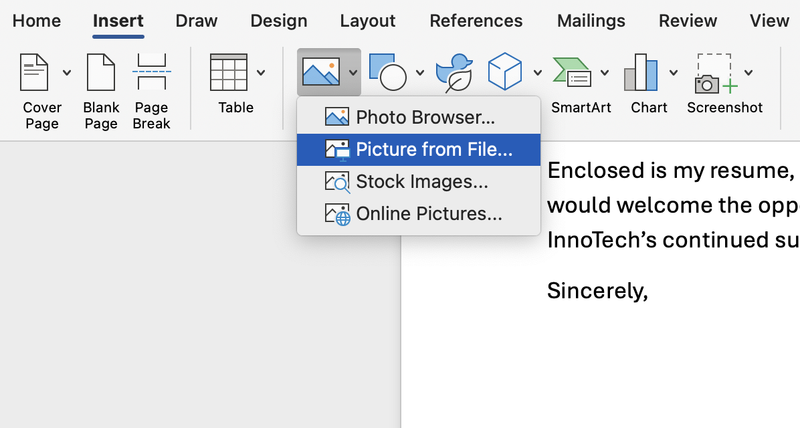Open the Icons gallery (duck icon)
Viewport: 800px width, 428px height.
(x=457, y=73)
